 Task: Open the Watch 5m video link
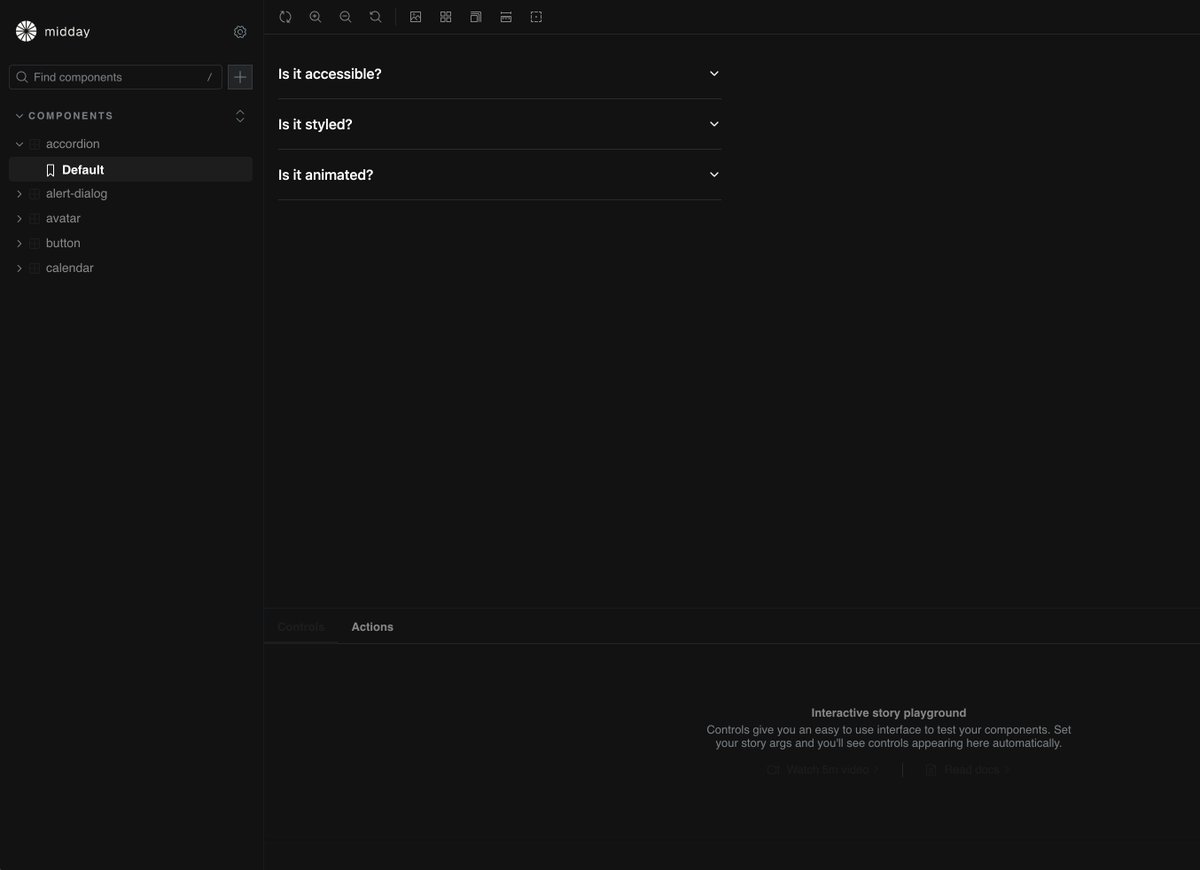coord(822,768)
